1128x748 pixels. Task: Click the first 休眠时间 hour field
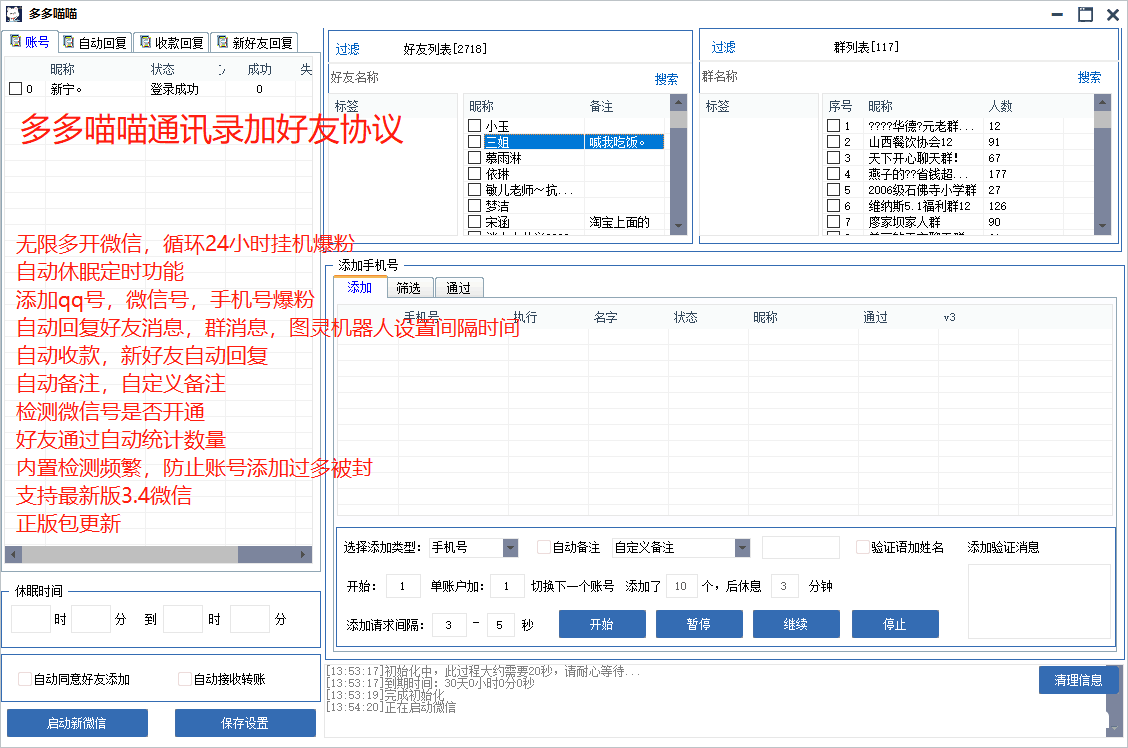tap(31, 619)
